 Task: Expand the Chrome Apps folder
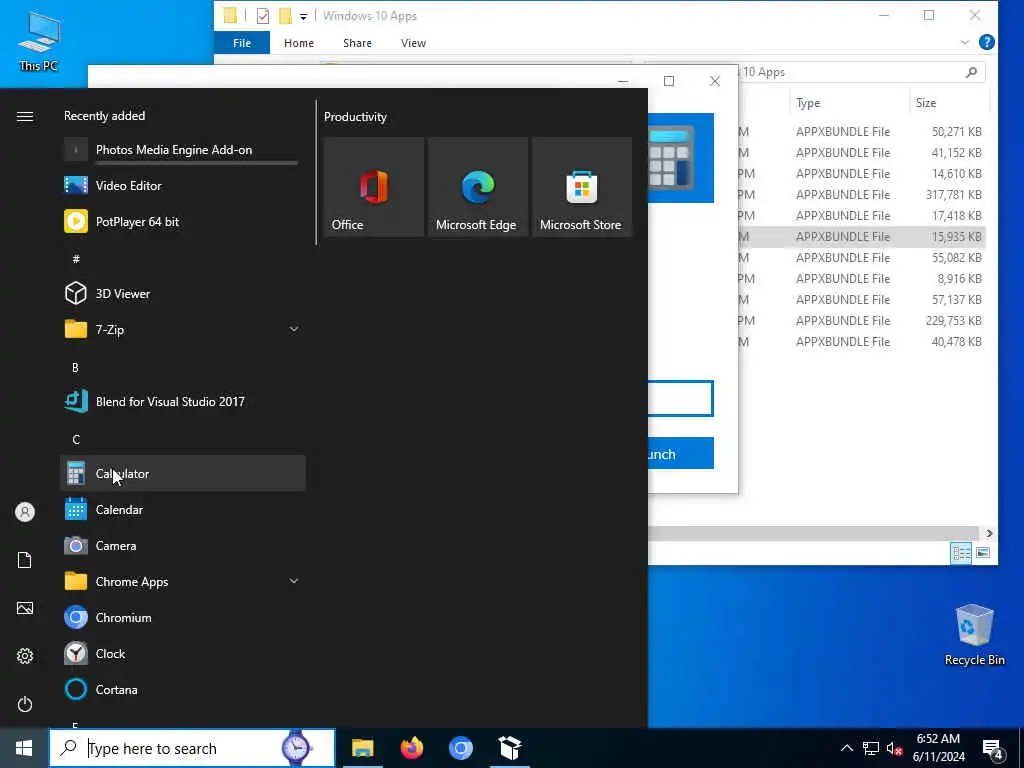pos(294,581)
